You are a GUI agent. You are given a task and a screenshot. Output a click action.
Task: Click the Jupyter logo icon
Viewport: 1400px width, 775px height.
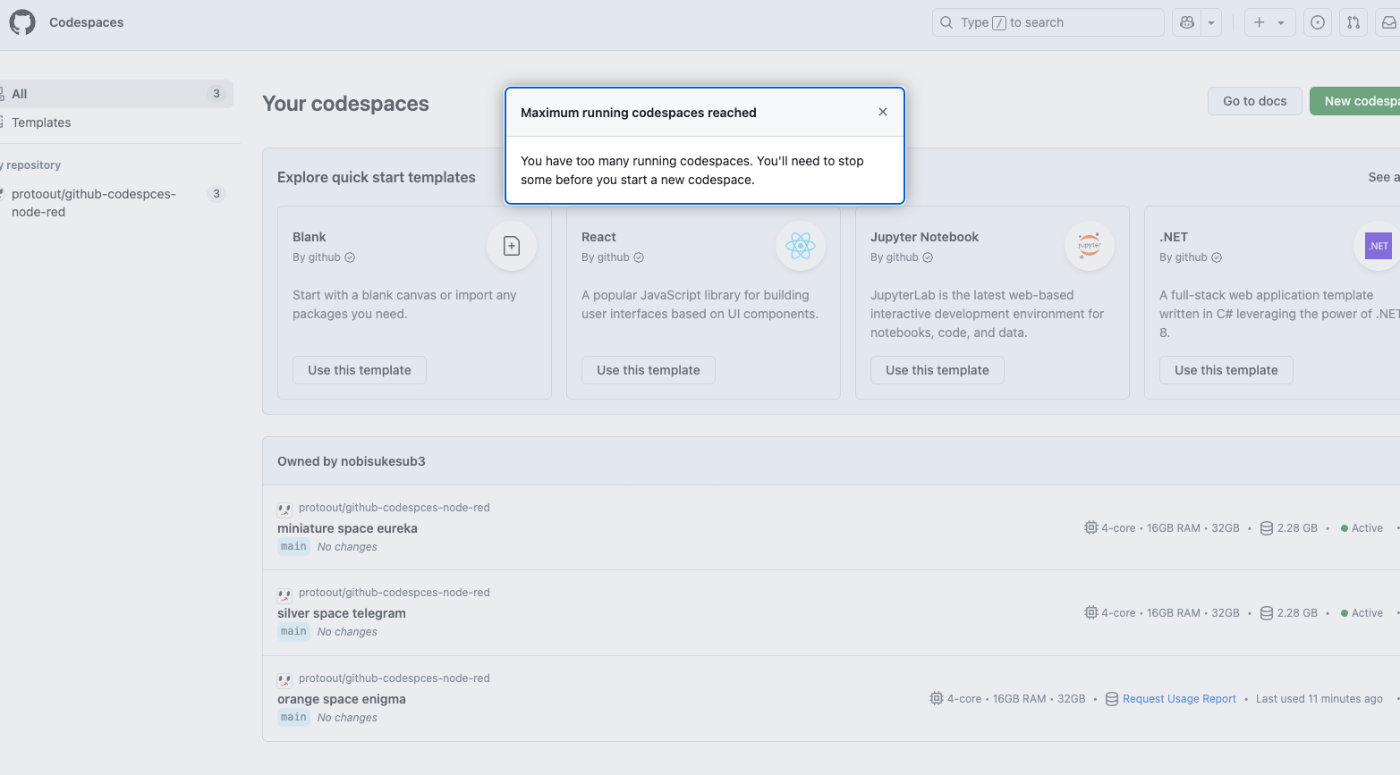point(1090,246)
